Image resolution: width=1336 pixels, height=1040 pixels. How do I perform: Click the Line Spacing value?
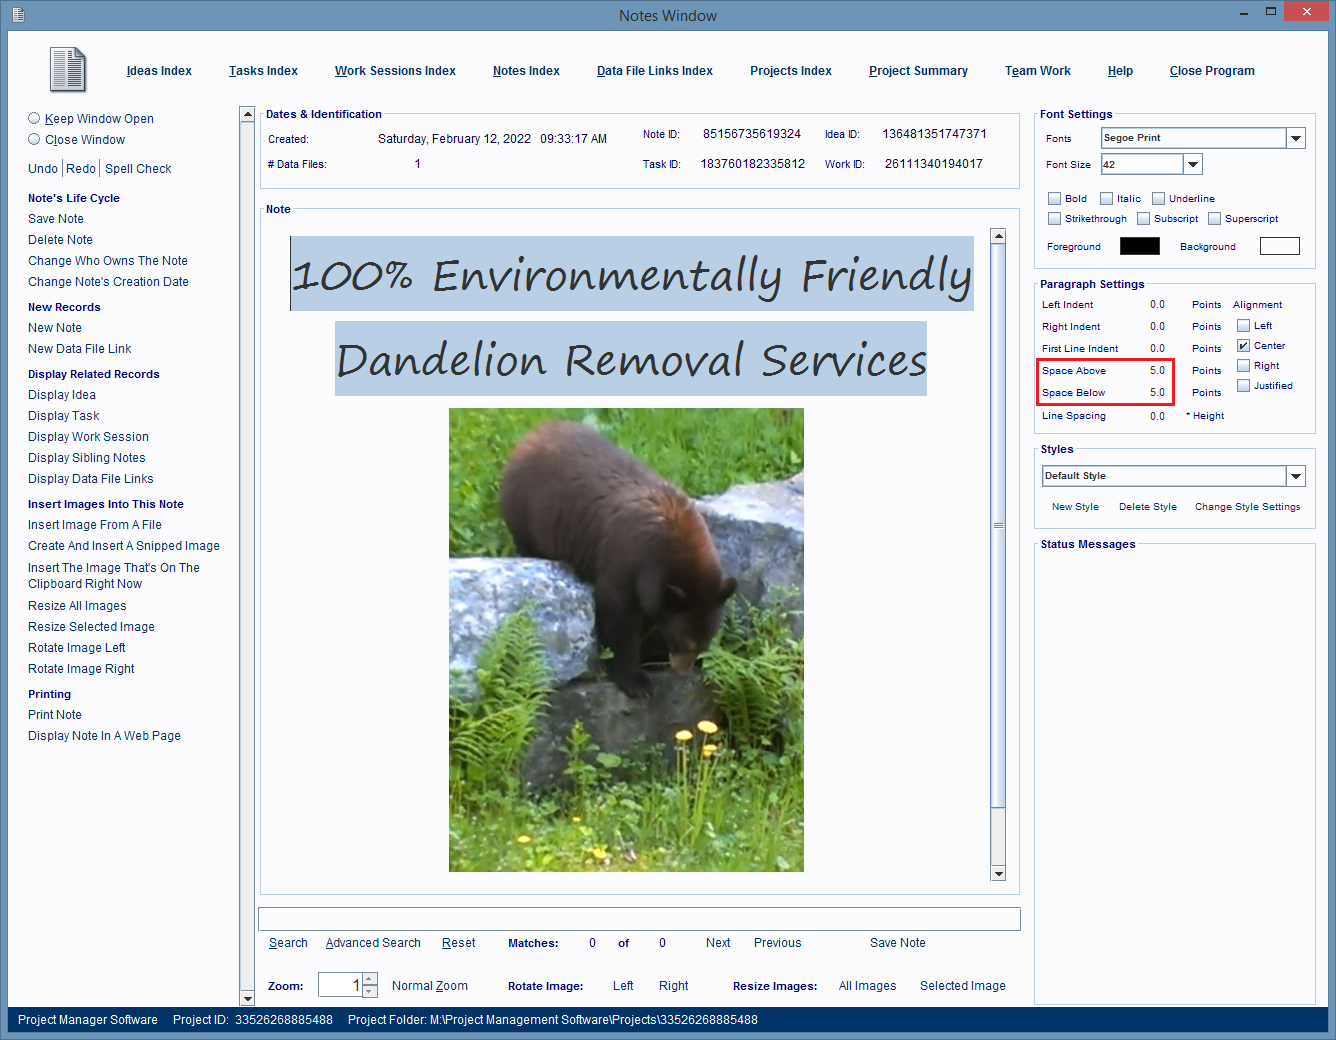tap(1157, 416)
